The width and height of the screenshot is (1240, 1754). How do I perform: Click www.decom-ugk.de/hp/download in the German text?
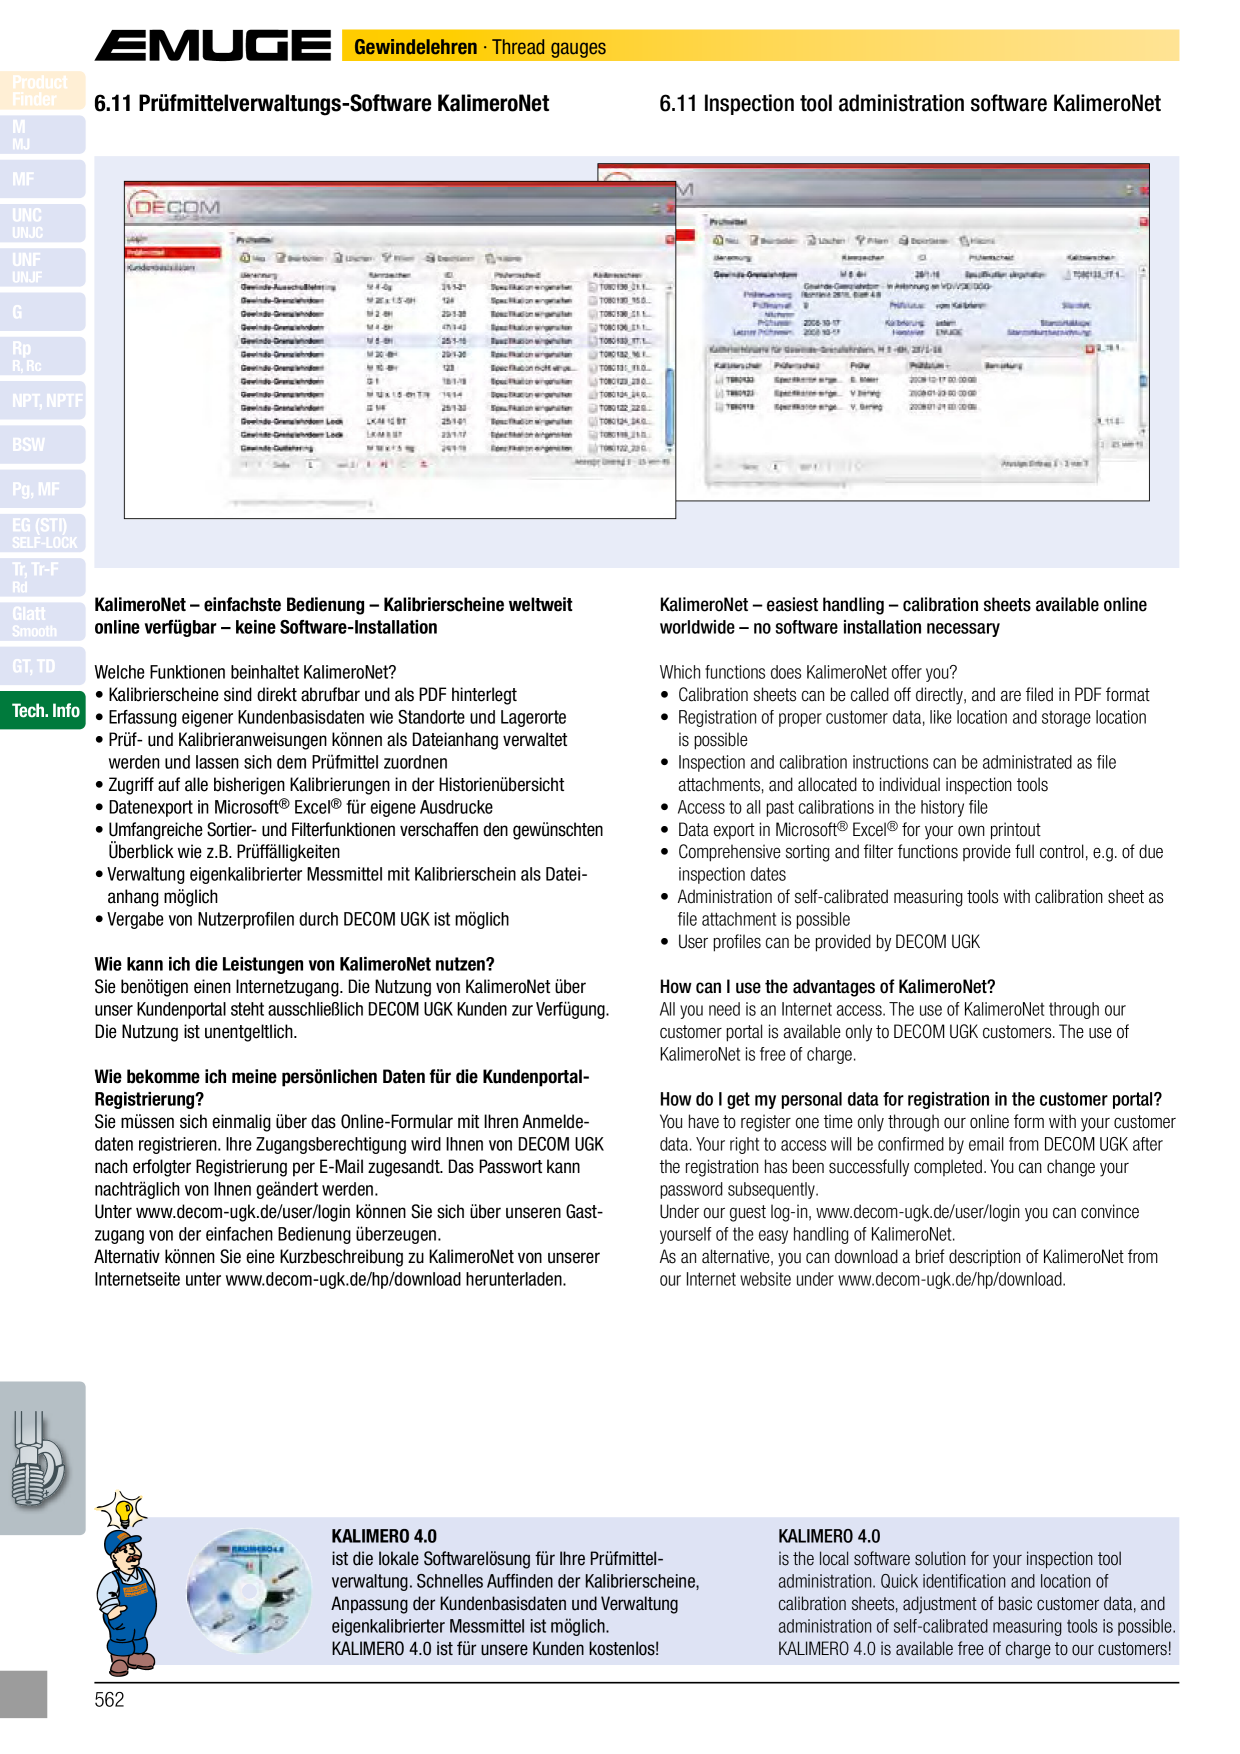342,1279
